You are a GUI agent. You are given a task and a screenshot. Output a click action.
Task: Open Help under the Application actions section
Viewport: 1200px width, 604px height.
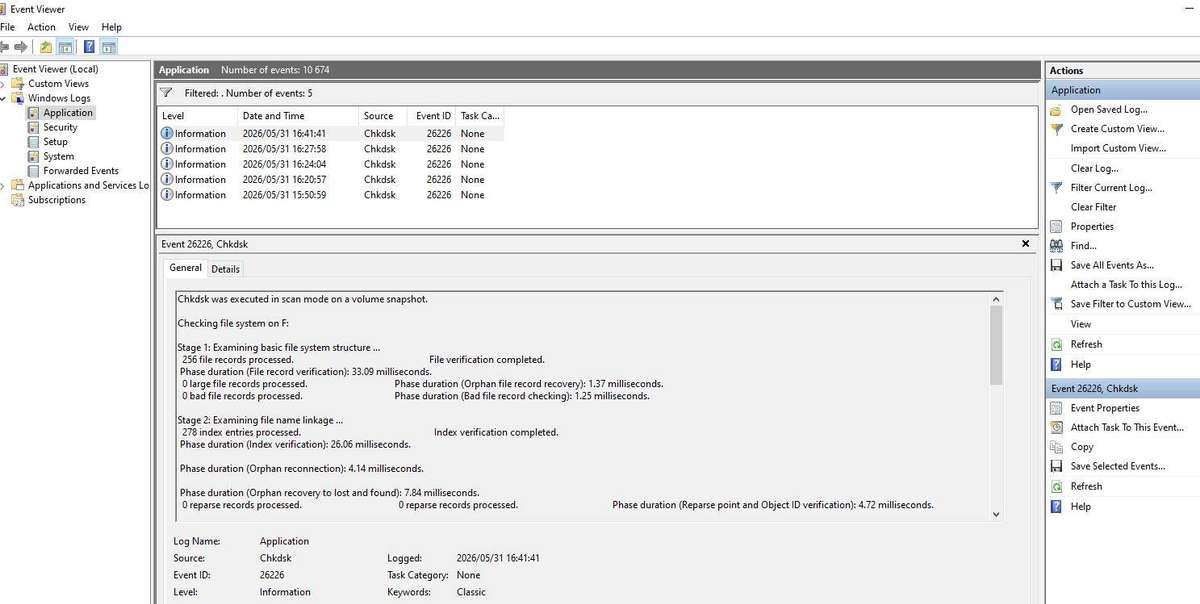(x=1080, y=365)
